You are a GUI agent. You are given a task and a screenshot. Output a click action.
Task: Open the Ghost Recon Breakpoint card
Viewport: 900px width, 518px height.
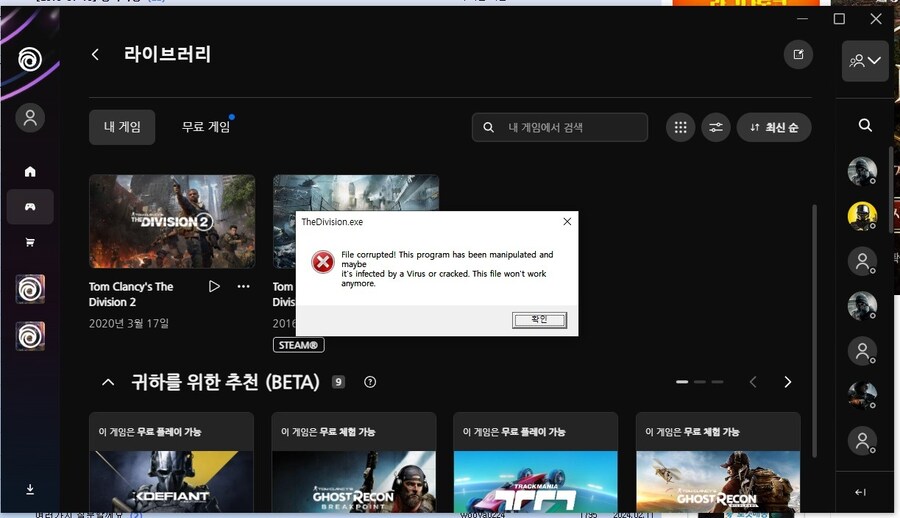pyautogui.click(x=354, y=462)
